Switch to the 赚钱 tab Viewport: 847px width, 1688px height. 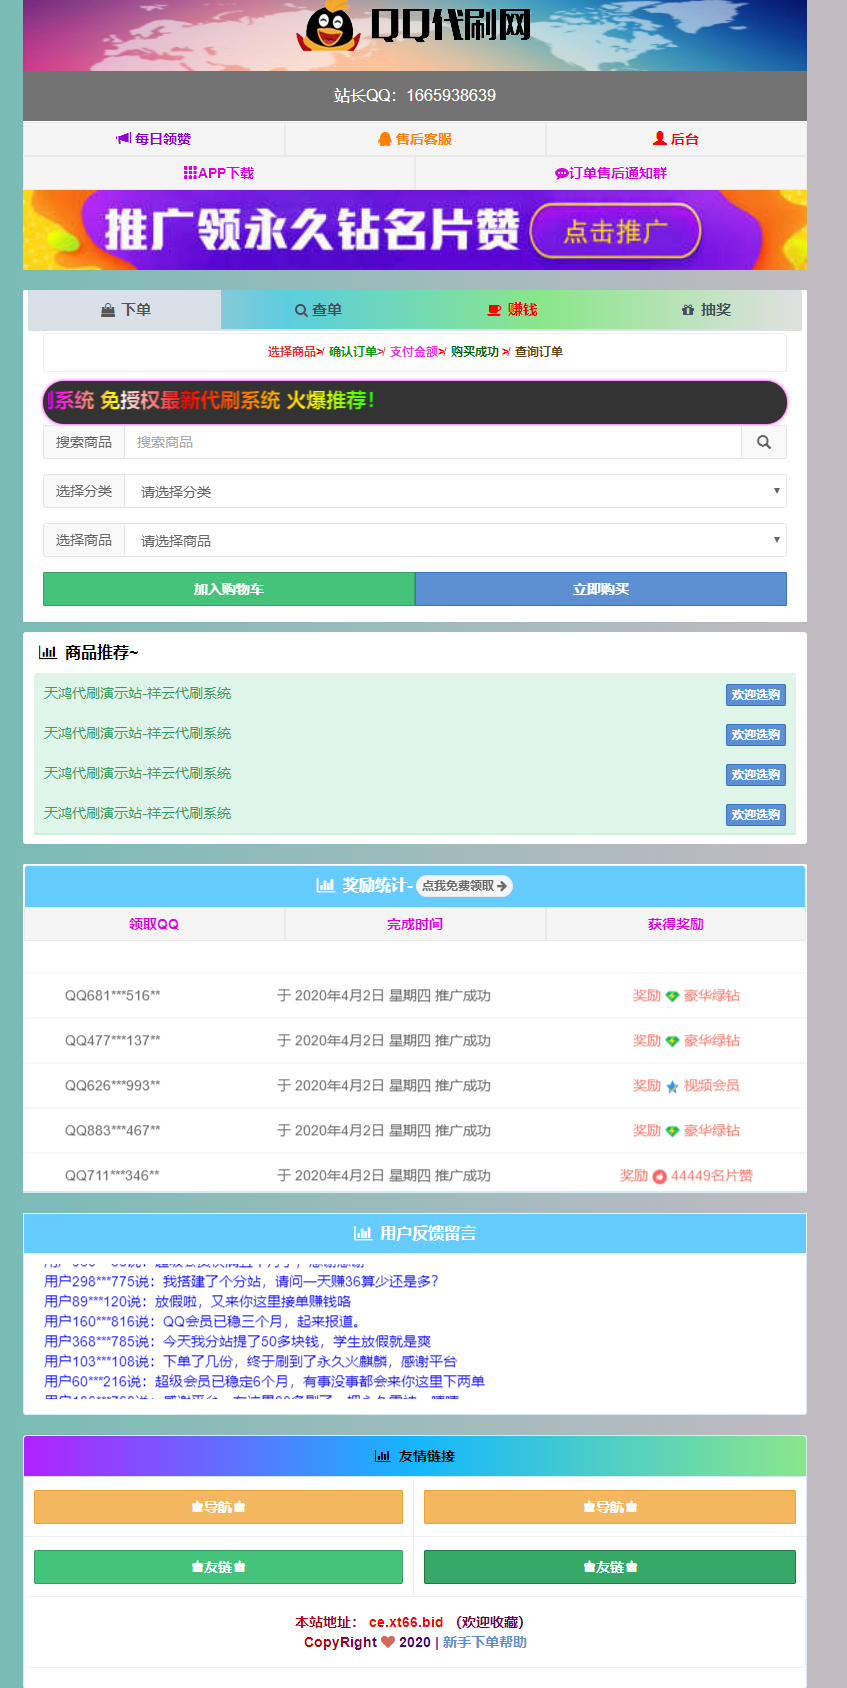tap(512, 310)
